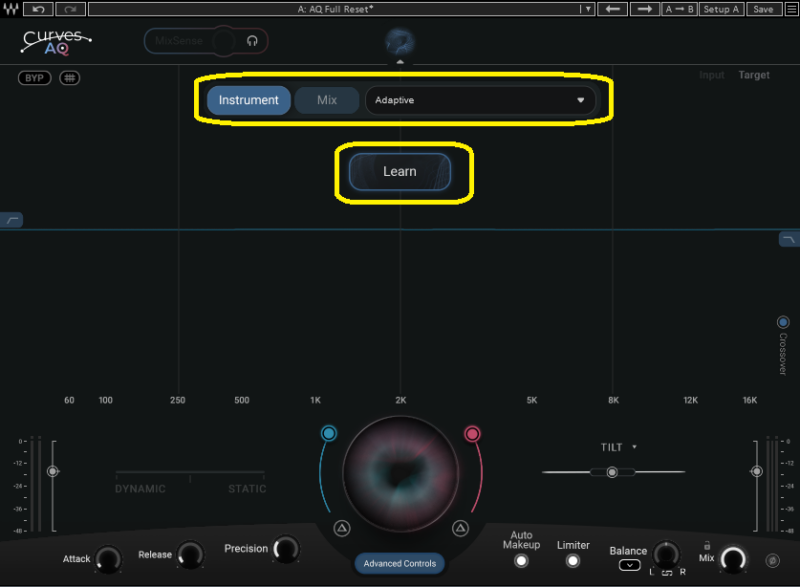The width and height of the screenshot is (800, 587).
Task: Click the low-cut filter icon on left edge
Action: pyautogui.click(x=12, y=220)
